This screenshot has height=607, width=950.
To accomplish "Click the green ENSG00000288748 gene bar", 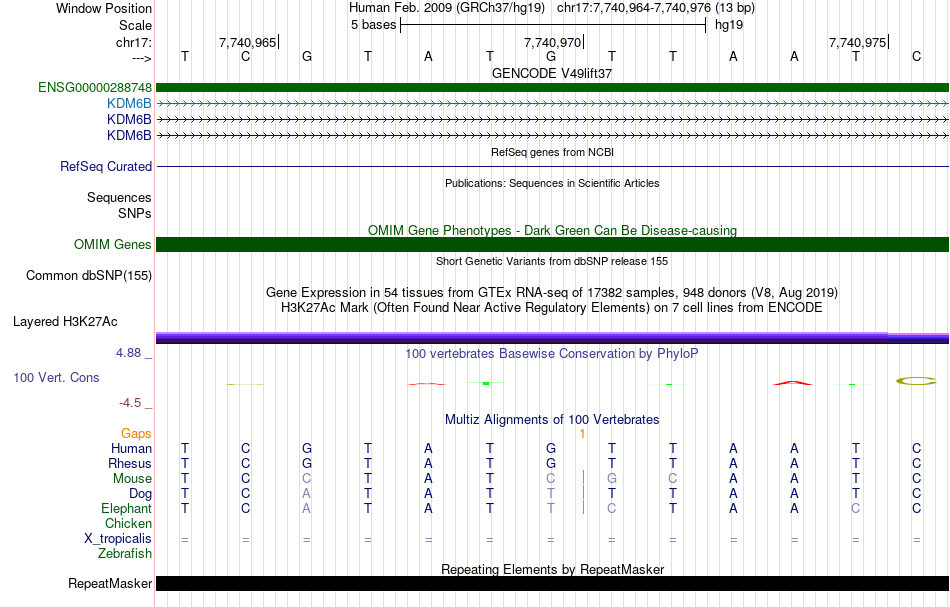I will 552,87.
